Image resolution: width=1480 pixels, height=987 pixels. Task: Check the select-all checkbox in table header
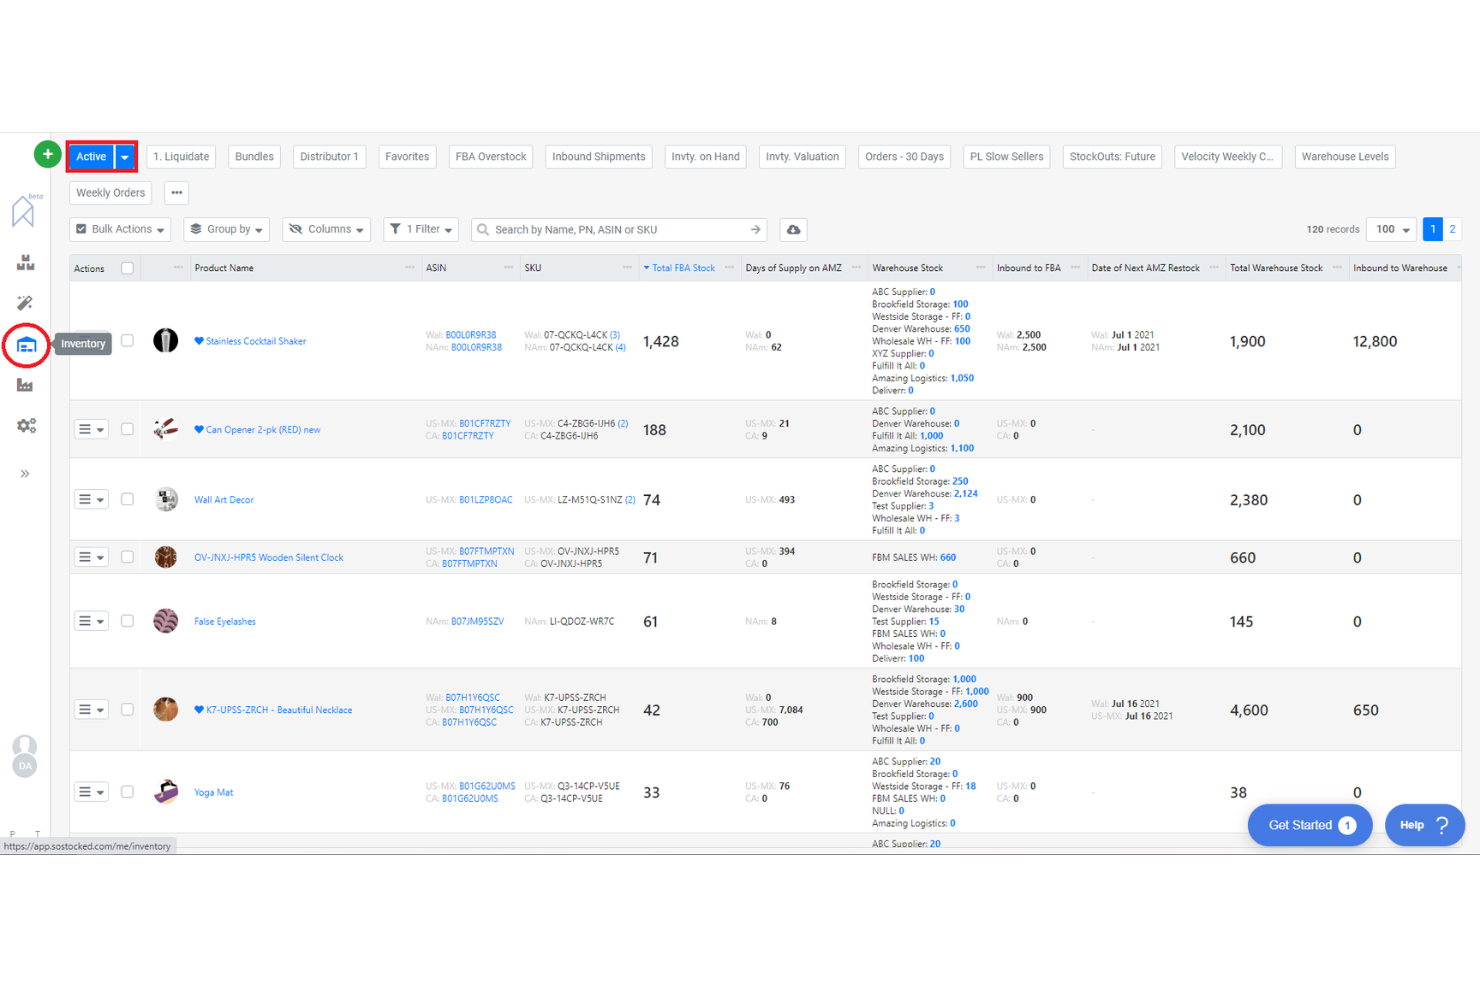point(127,268)
